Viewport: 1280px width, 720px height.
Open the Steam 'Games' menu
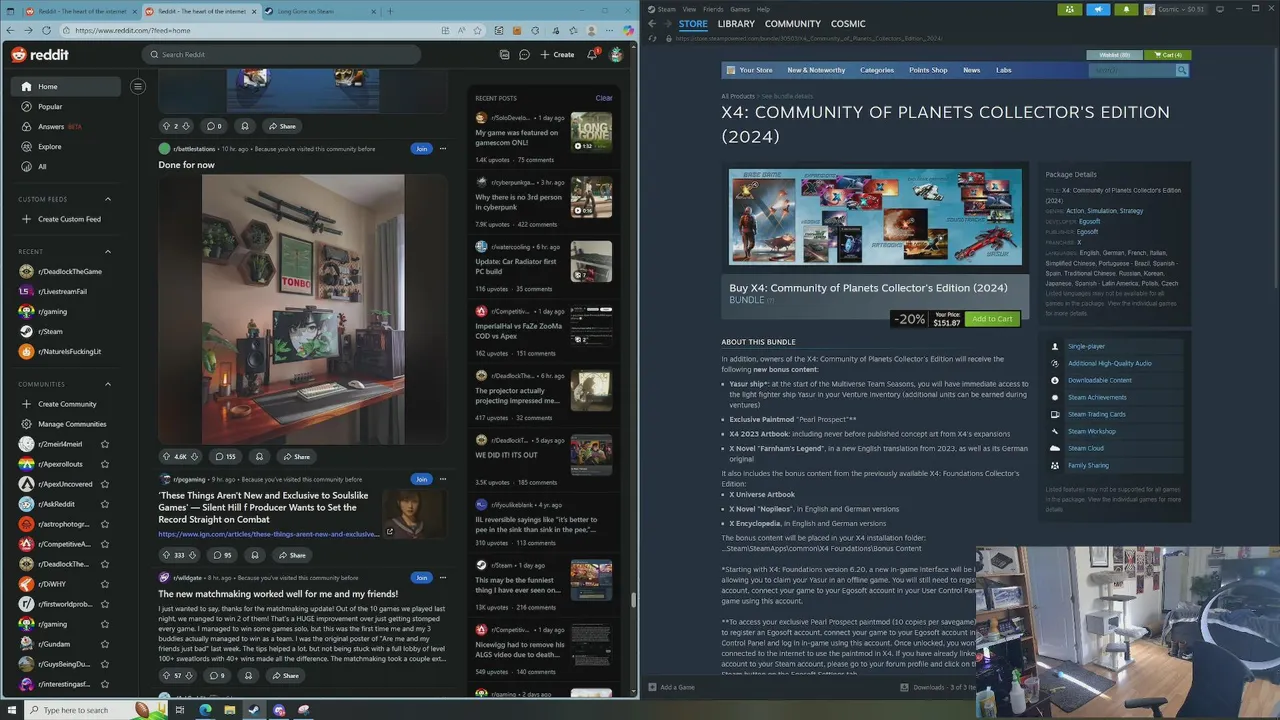click(x=740, y=9)
